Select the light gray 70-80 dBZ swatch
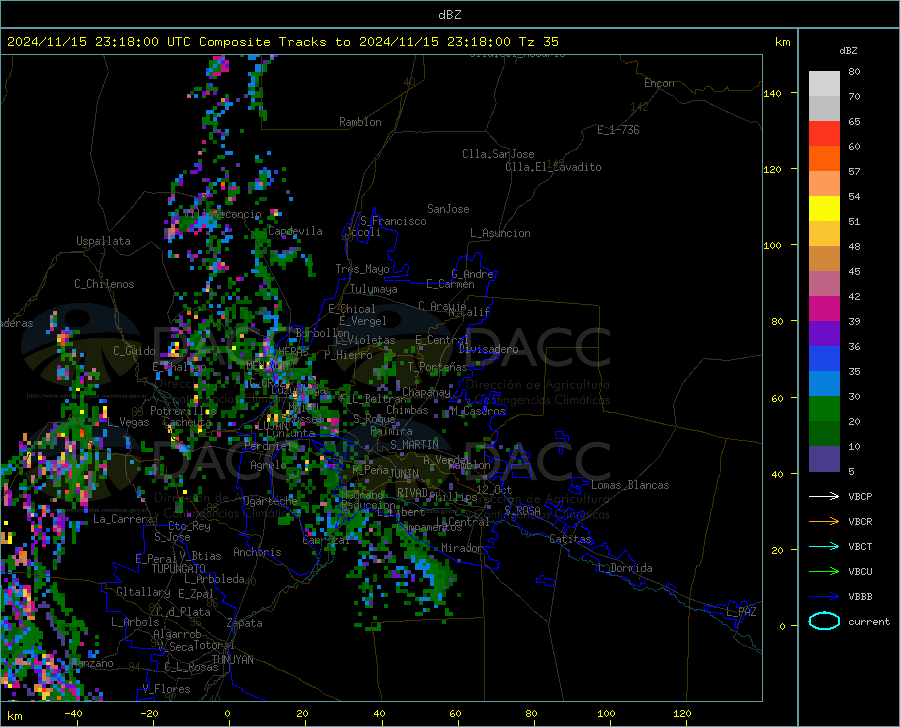The width and height of the screenshot is (900, 727). [x=824, y=84]
